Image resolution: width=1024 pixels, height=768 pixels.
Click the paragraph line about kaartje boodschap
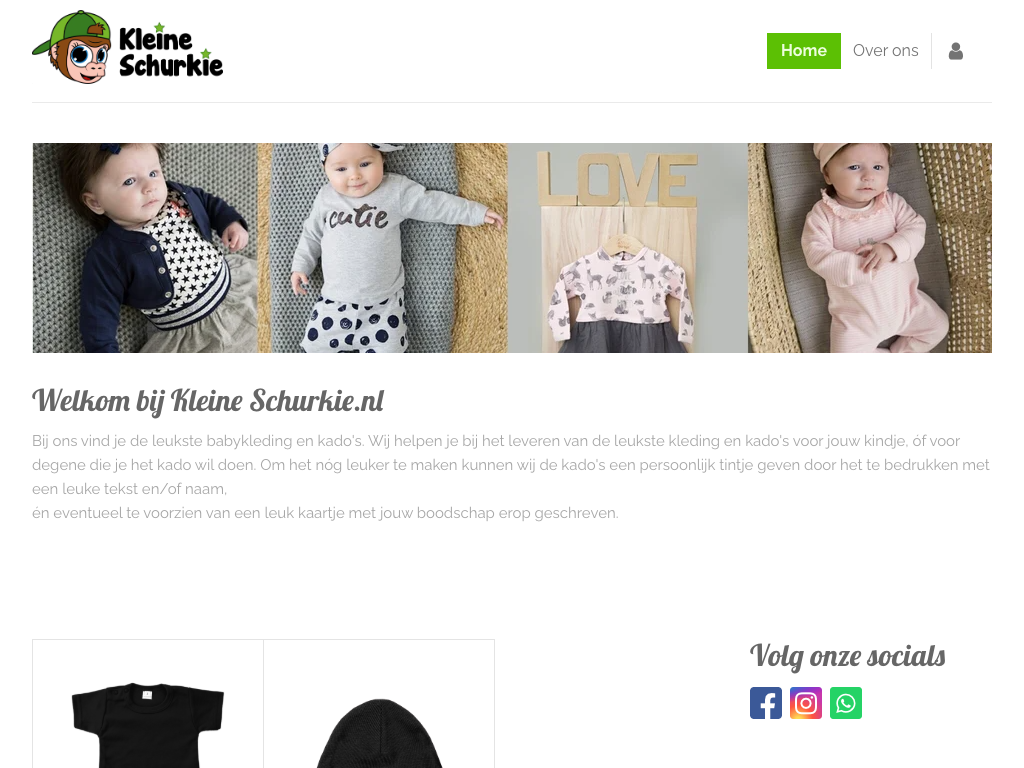(325, 513)
